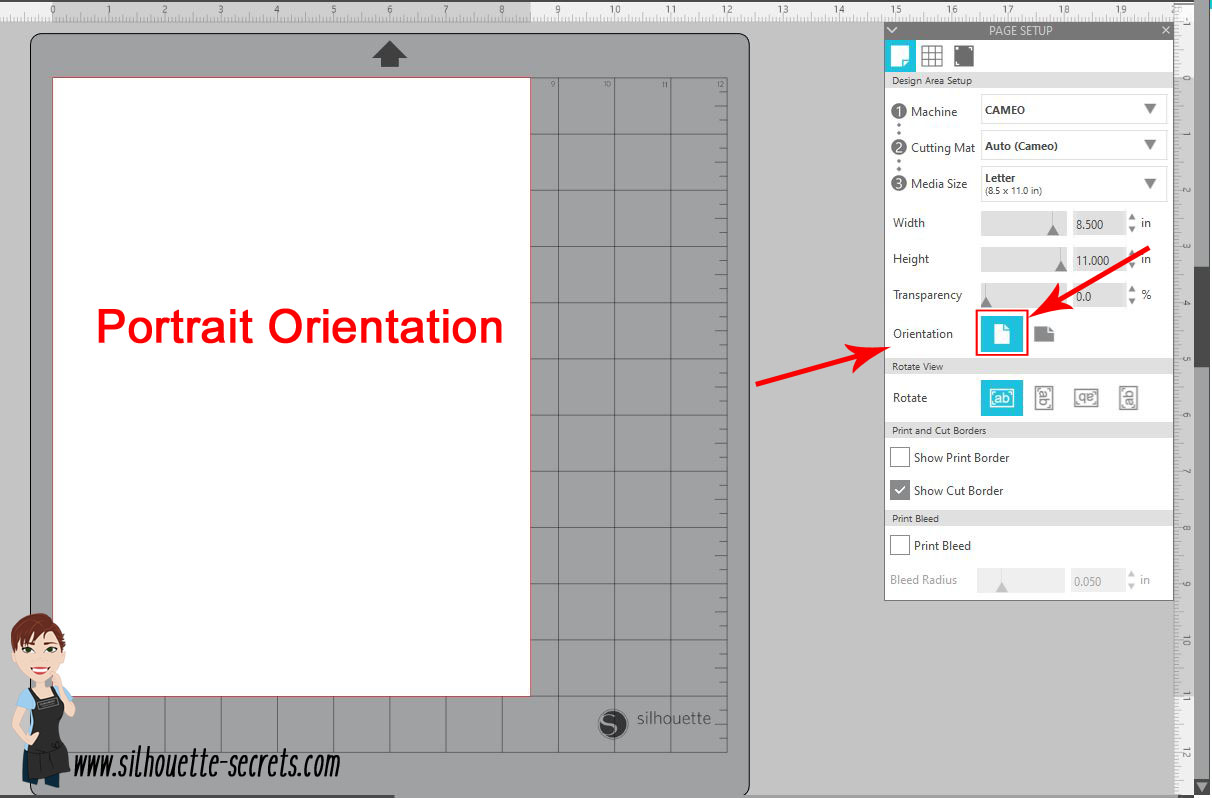Select the default zero-degree rotate view
The image size is (1212, 798).
pyautogui.click(x=1001, y=397)
